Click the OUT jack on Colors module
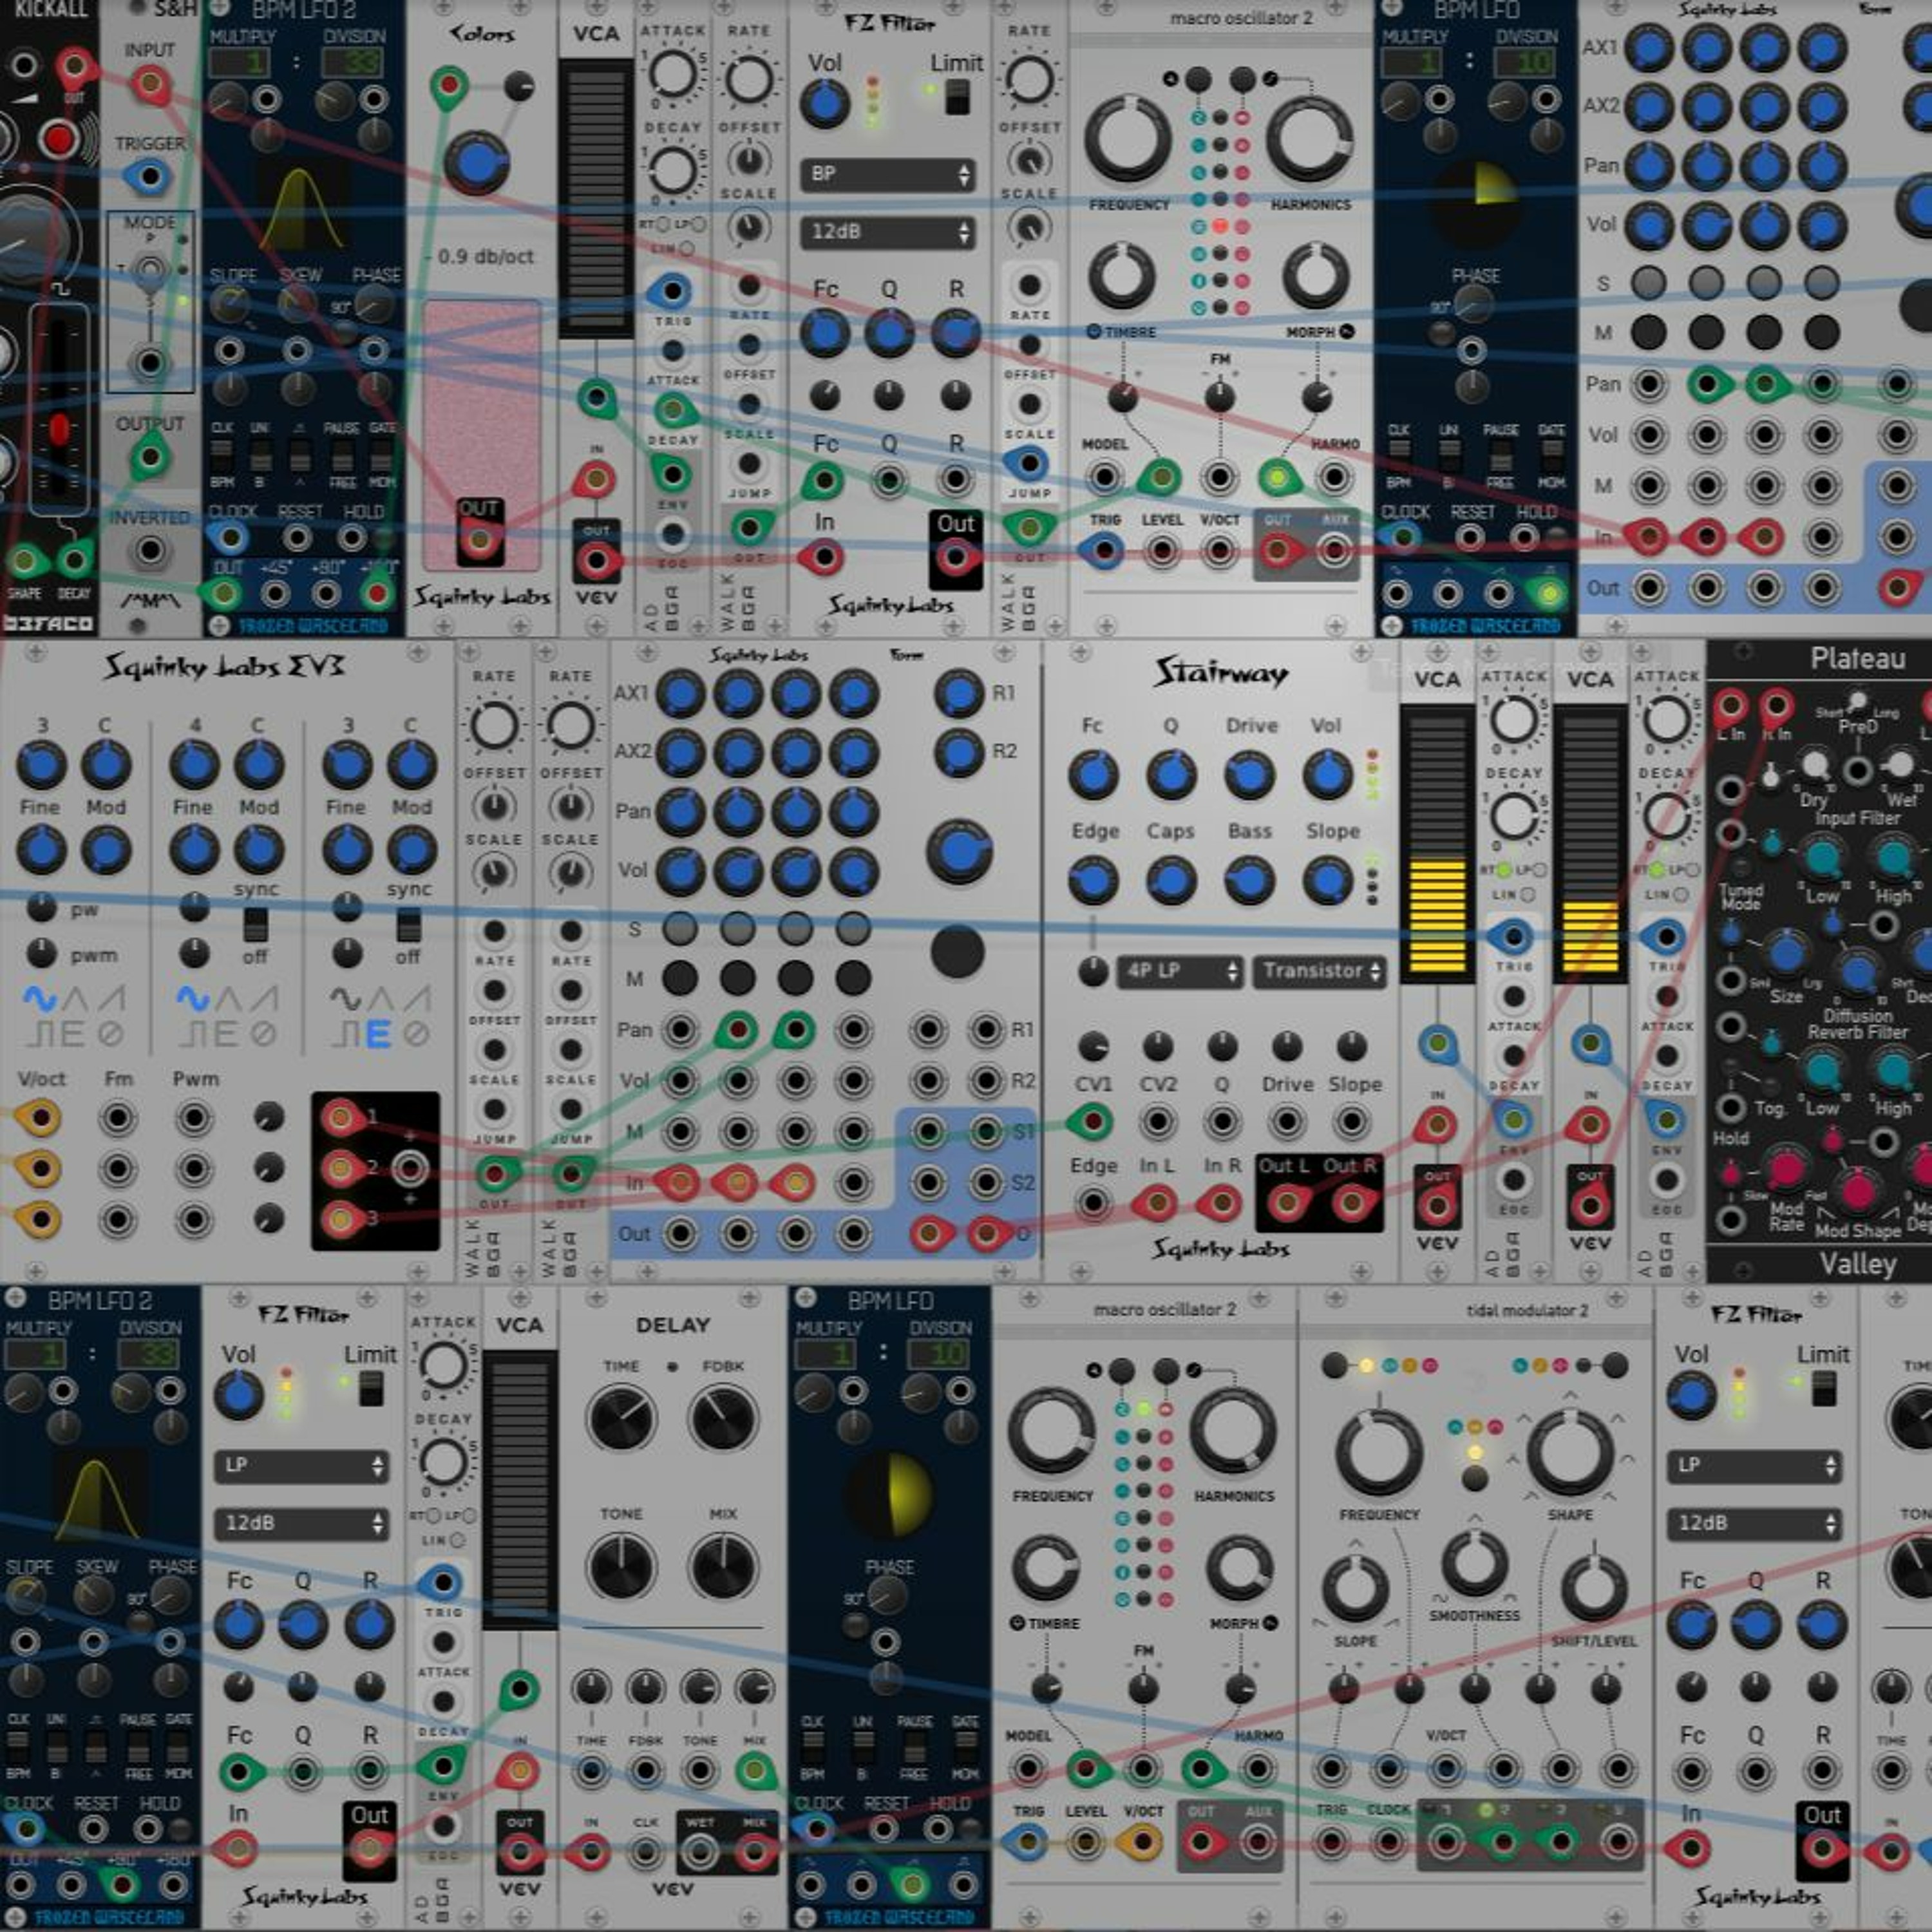Viewport: 1932px width, 1932px height. [479, 540]
